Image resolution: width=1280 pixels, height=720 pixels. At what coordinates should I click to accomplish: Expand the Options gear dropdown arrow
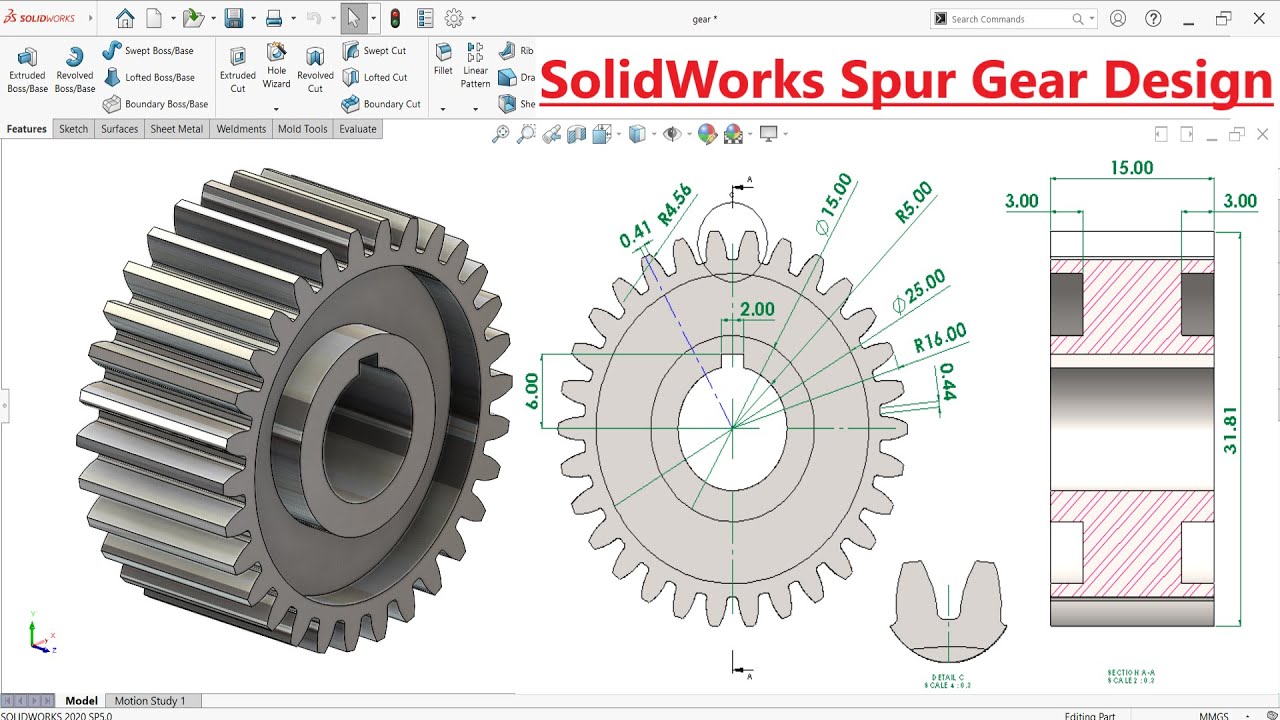coord(473,19)
